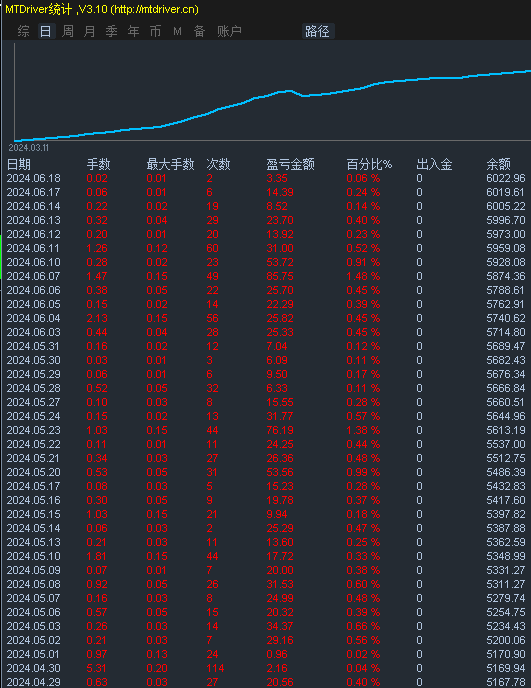Click the 最大手数 column header
The image size is (531, 688).
170,165
